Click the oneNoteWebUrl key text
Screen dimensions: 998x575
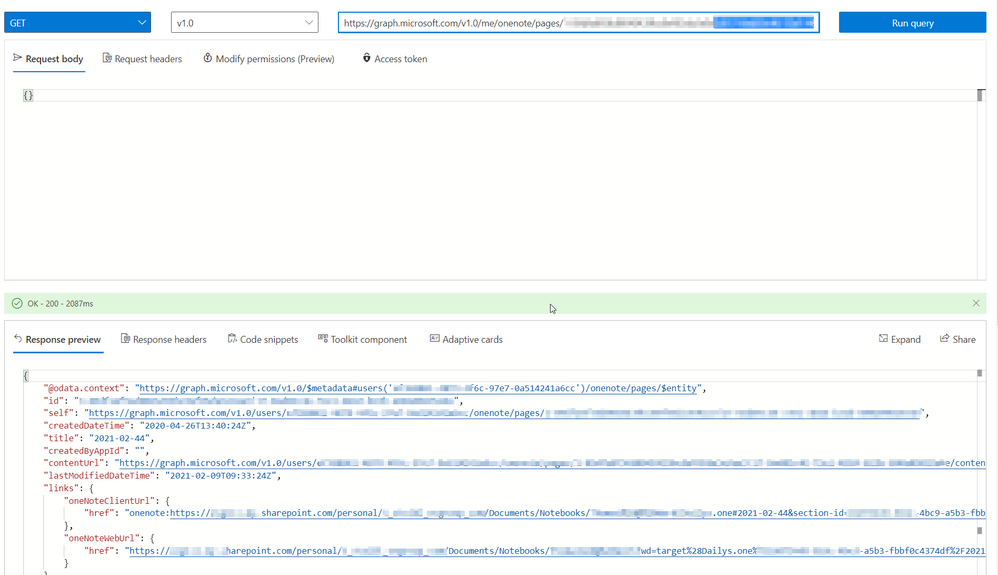[x=101, y=538]
